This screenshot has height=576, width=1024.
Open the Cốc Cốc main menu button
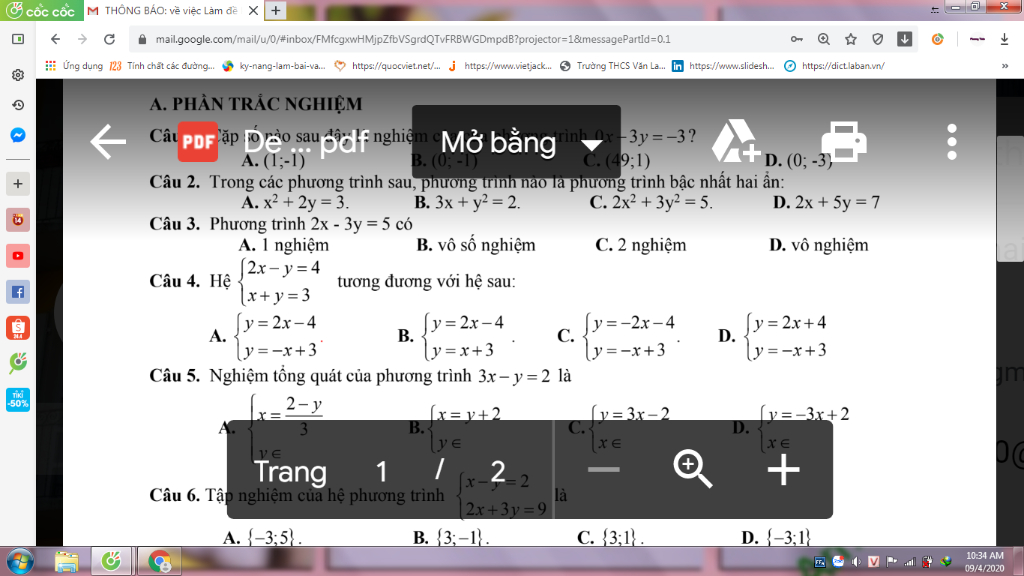coord(40,10)
